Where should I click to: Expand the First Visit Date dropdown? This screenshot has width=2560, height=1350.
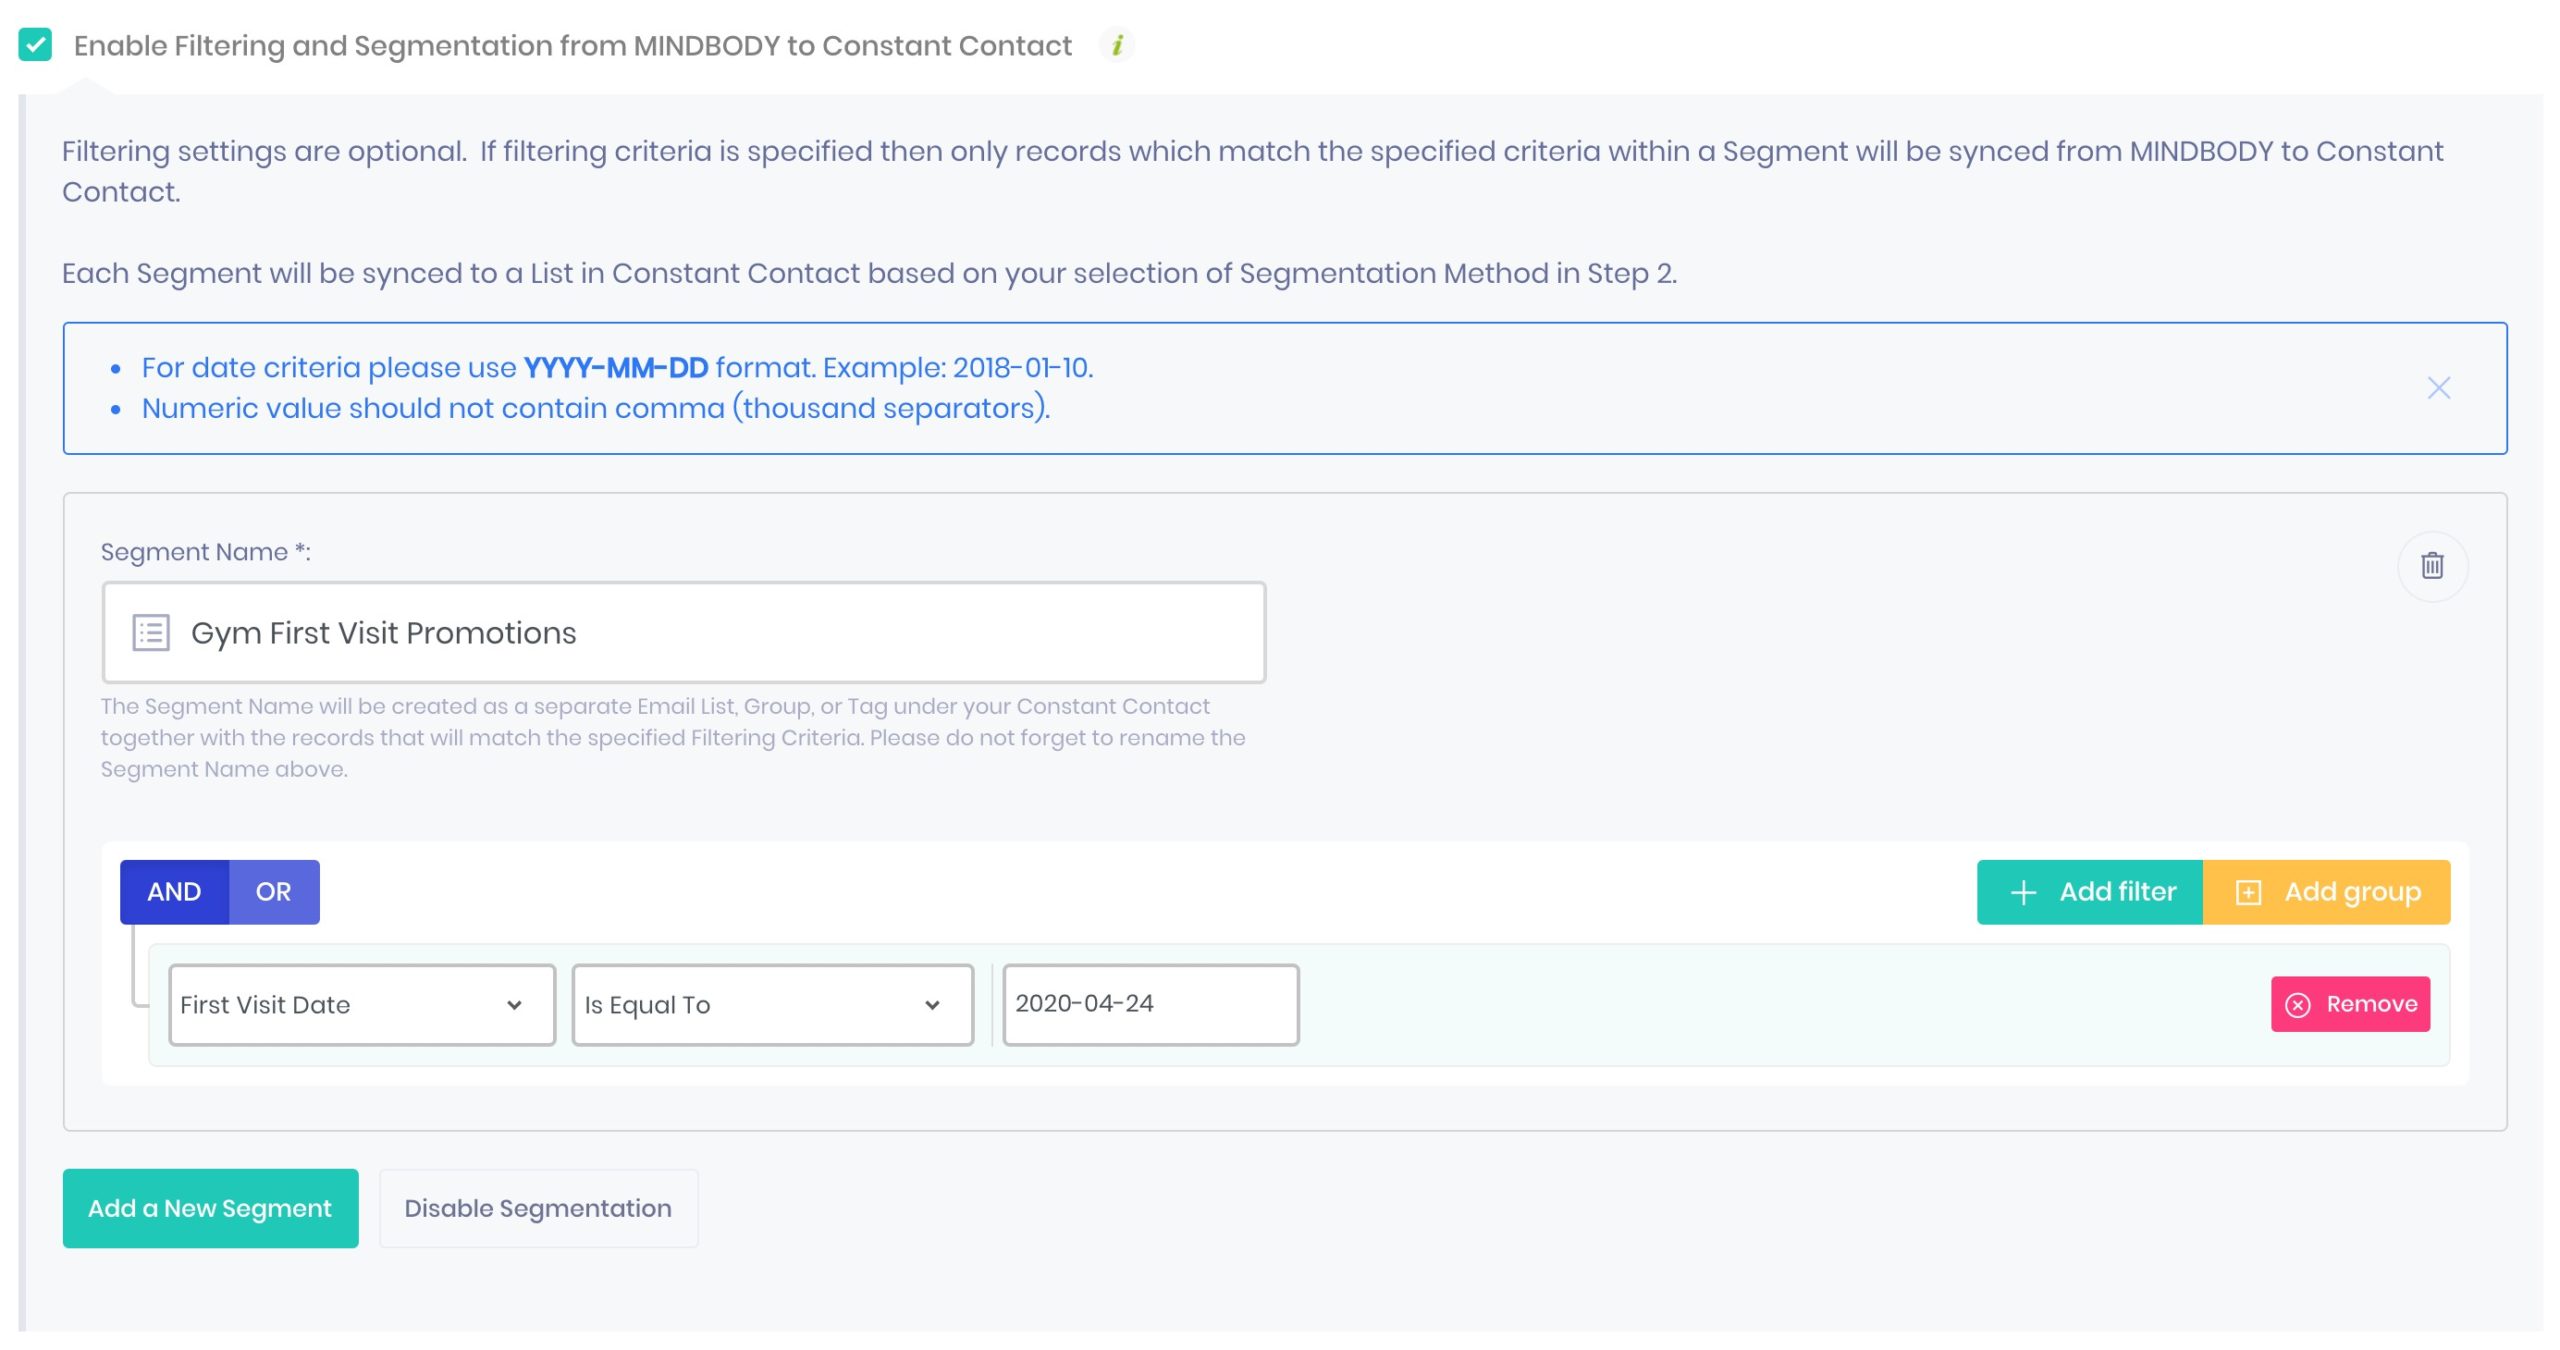coord(361,1003)
